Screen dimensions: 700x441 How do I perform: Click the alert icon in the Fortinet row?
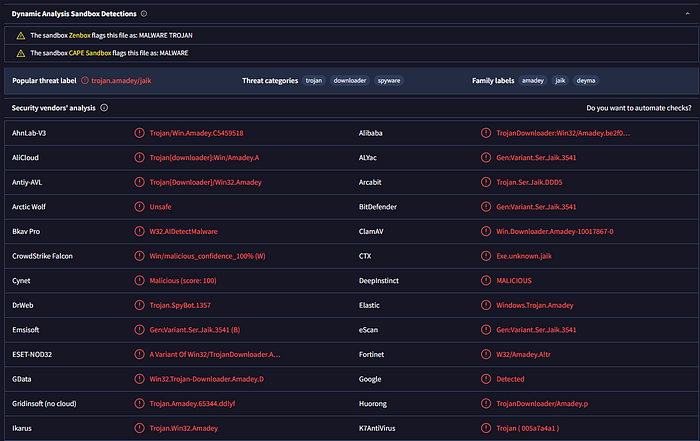(x=486, y=354)
